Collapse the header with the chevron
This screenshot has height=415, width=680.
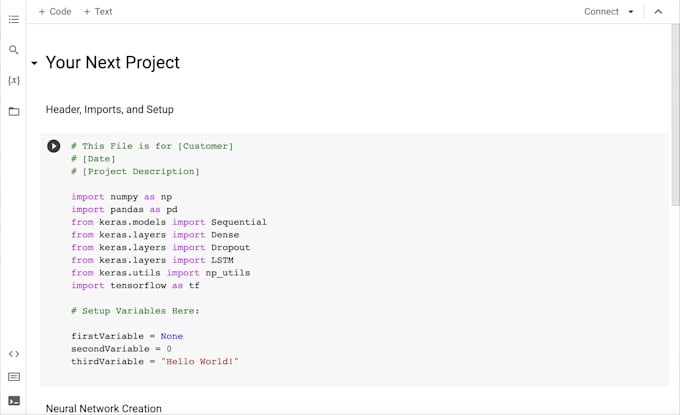[658, 12]
